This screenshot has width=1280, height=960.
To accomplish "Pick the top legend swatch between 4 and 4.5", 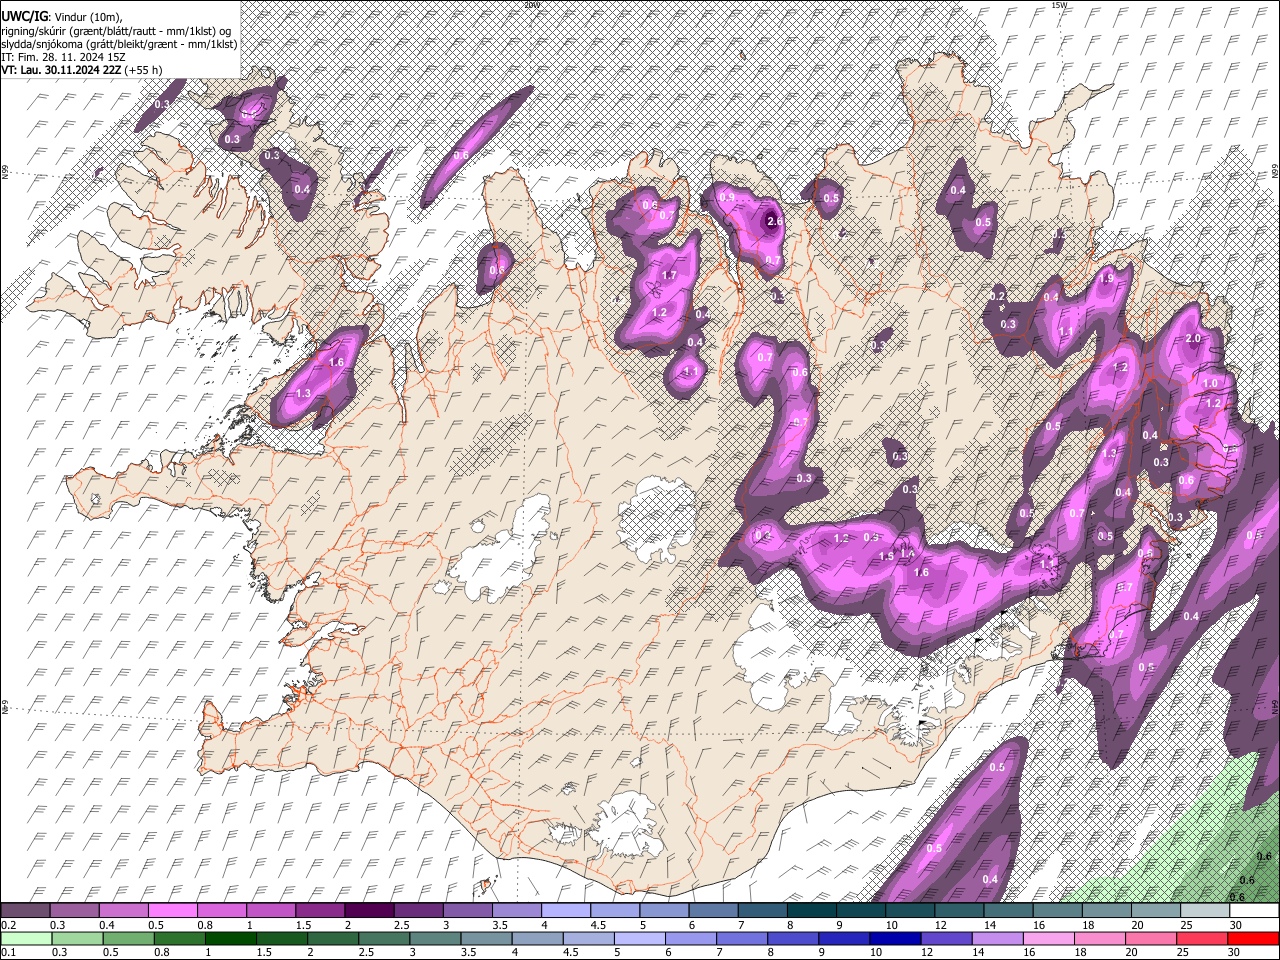I will [566, 911].
